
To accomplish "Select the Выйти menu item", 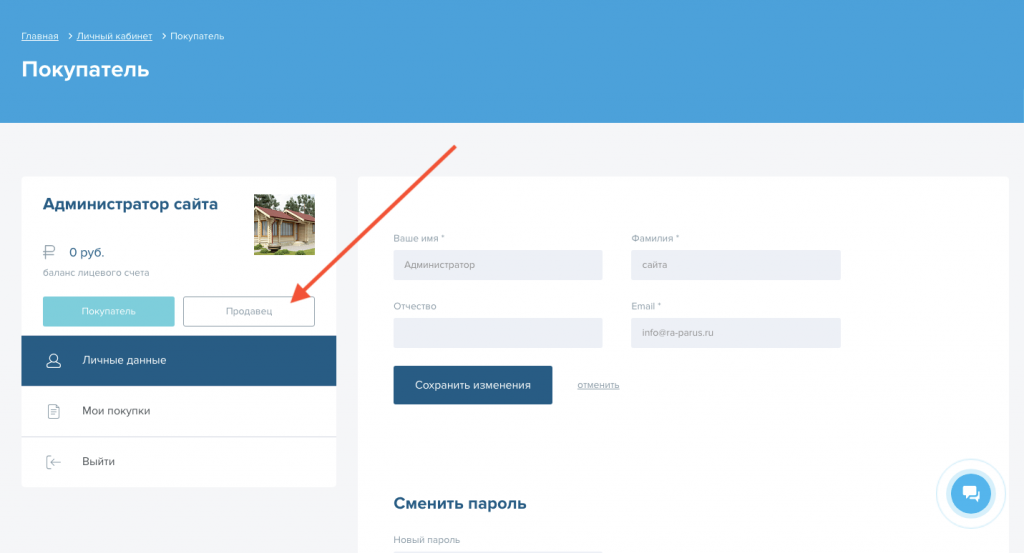I will [x=179, y=462].
